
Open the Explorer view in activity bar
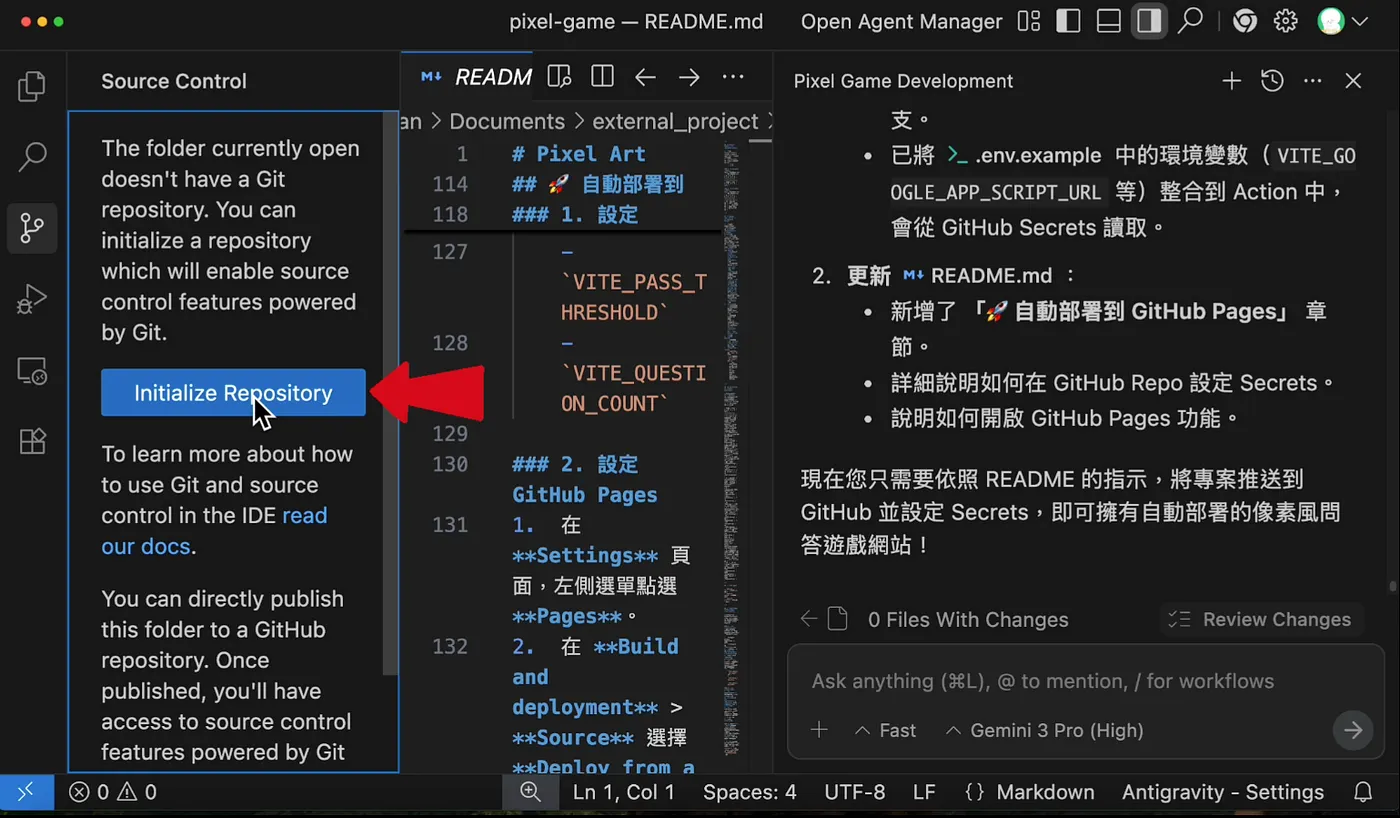click(x=32, y=87)
